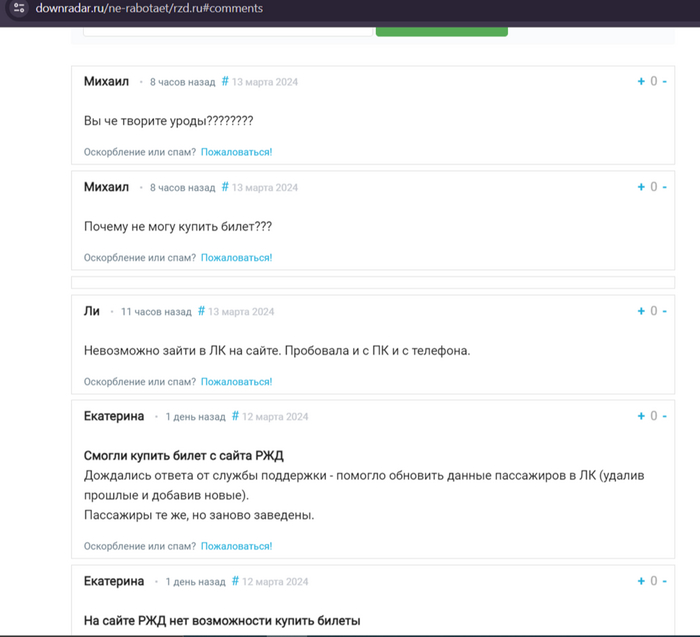Downvote Михаил's "Вы че творите" comment
700x637 pixels.
coord(665,82)
